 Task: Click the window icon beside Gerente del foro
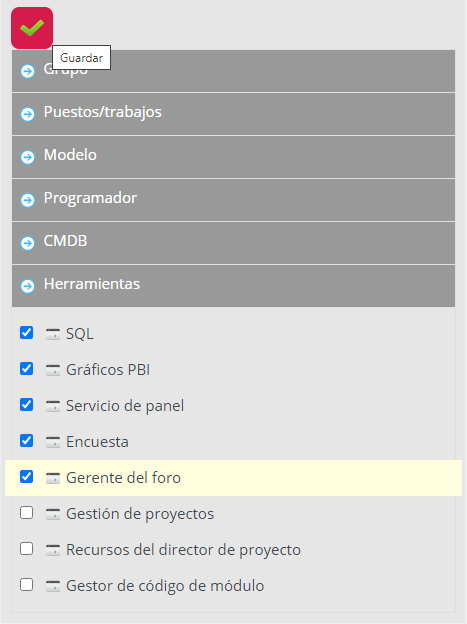pos(53,478)
